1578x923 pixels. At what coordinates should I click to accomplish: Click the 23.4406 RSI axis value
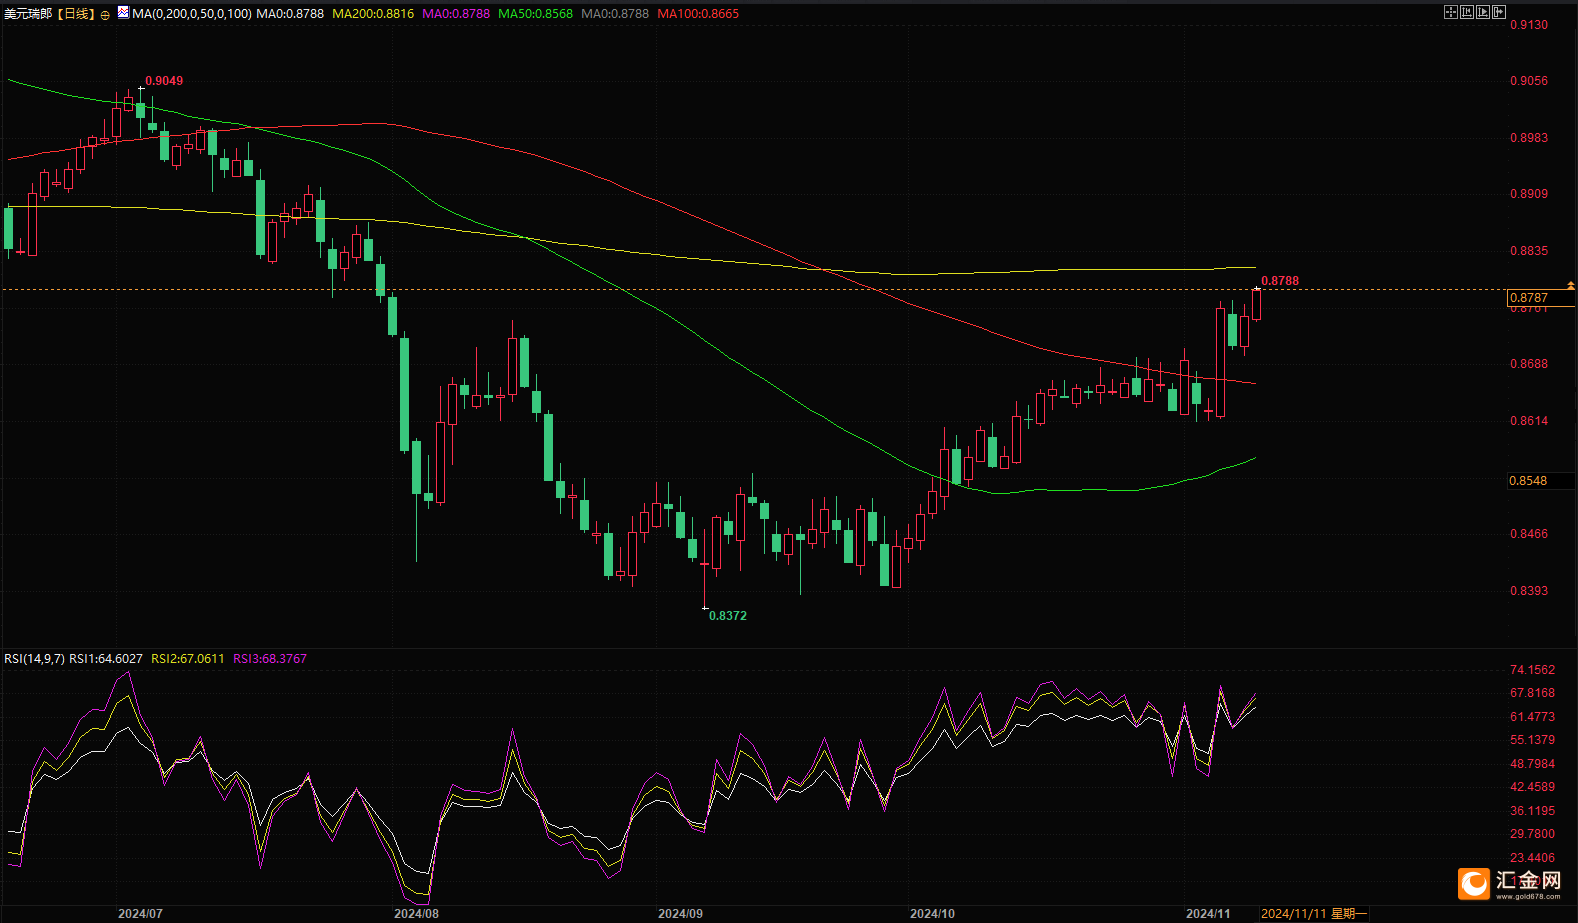tap(1532, 858)
